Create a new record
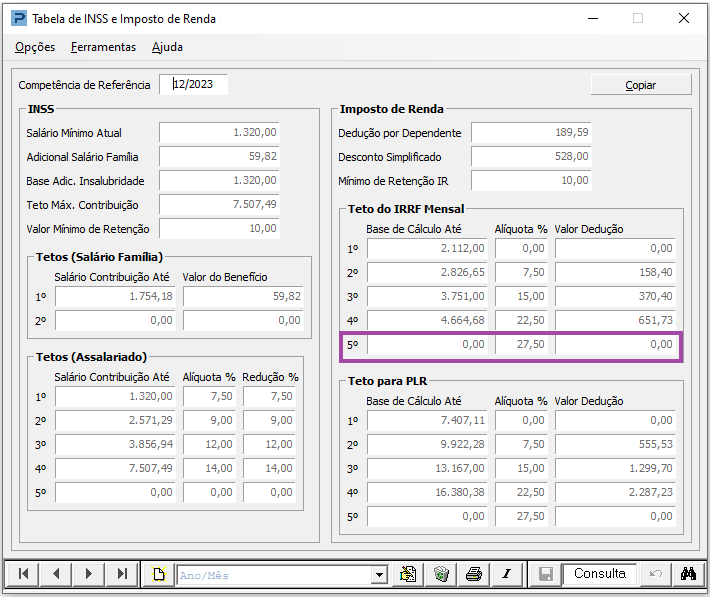The image size is (712, 600). pyautogui.click(x=158, y=574)
